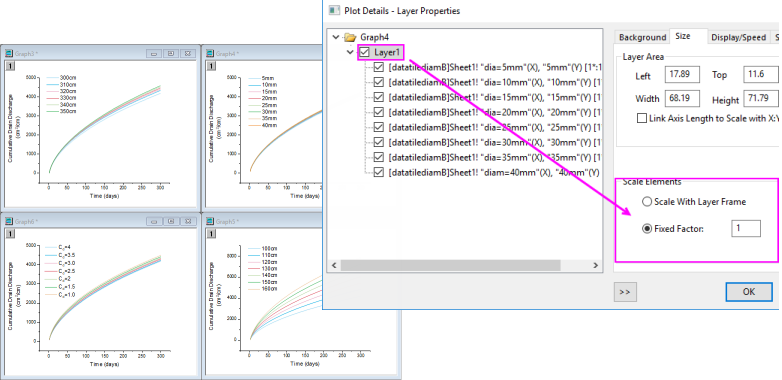
Task: Maximize the Graph3 window
Action: (x=171, y=53)
